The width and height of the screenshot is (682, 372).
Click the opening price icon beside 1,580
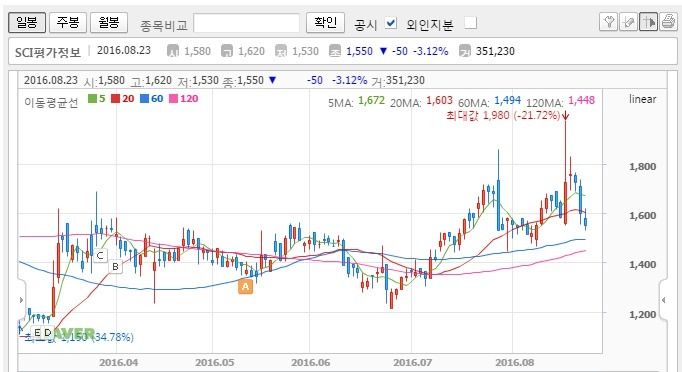[x=173, y=51]
